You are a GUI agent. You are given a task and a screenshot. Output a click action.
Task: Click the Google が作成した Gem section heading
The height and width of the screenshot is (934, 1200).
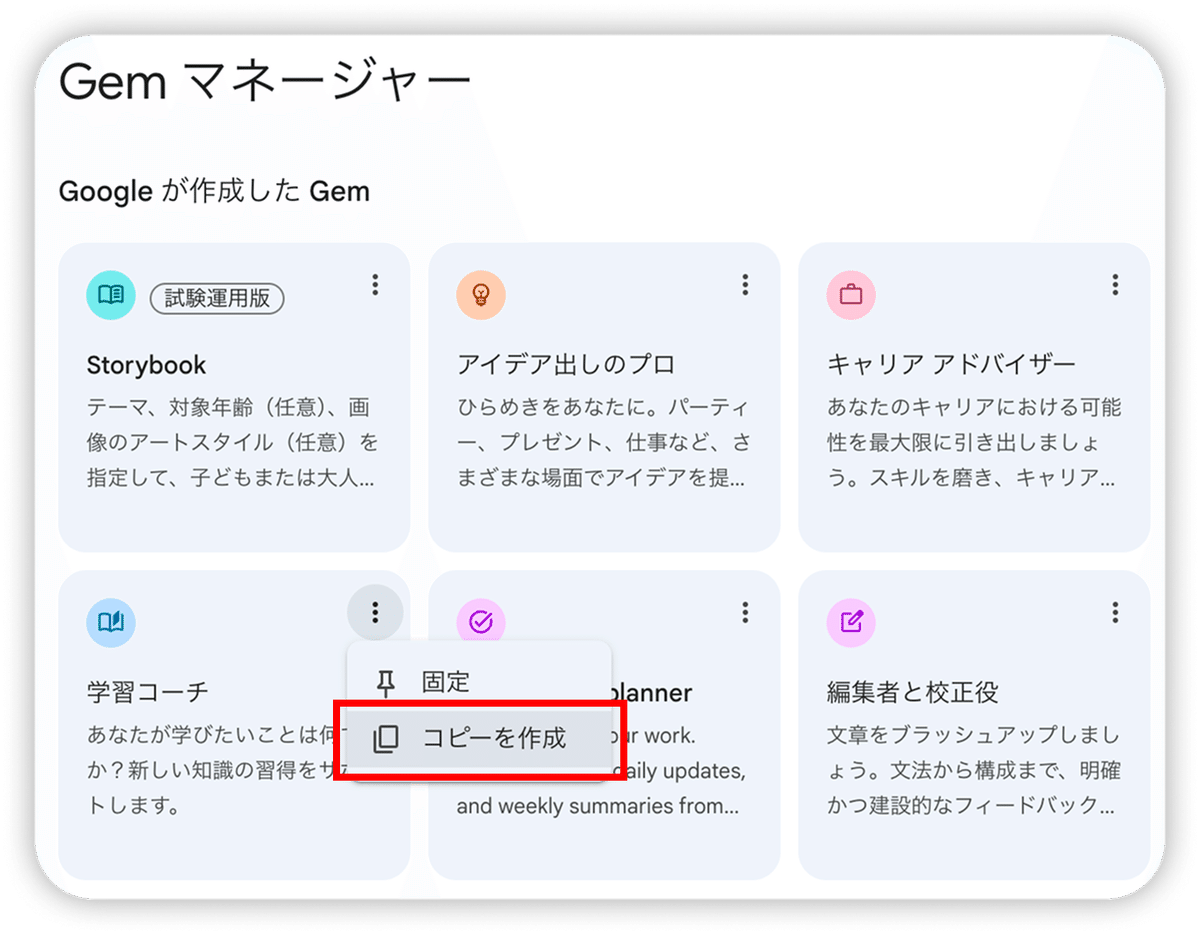(x=214, y=191)
